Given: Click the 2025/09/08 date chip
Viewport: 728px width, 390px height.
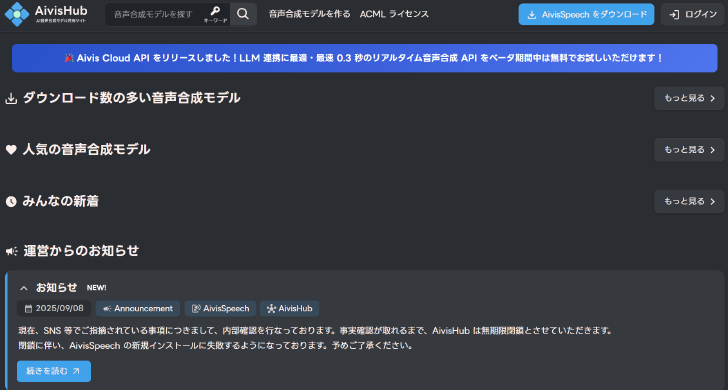Looking at the screenshot, I should pyautogui.click(x=54, y=308).
